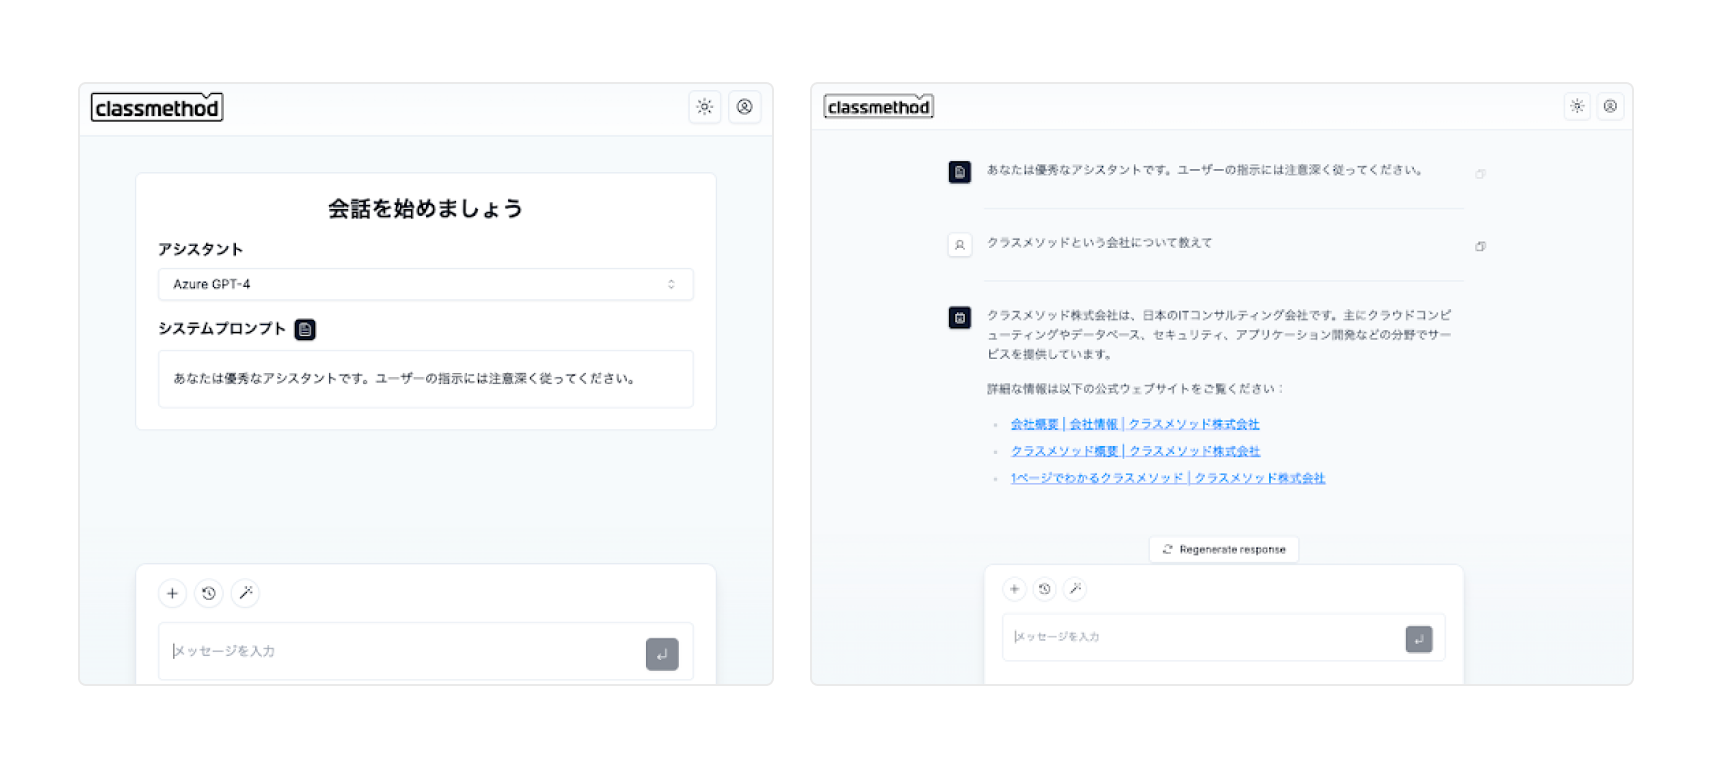
Task: Copy the system prompt message in right chat
Action: (1480, 174)
